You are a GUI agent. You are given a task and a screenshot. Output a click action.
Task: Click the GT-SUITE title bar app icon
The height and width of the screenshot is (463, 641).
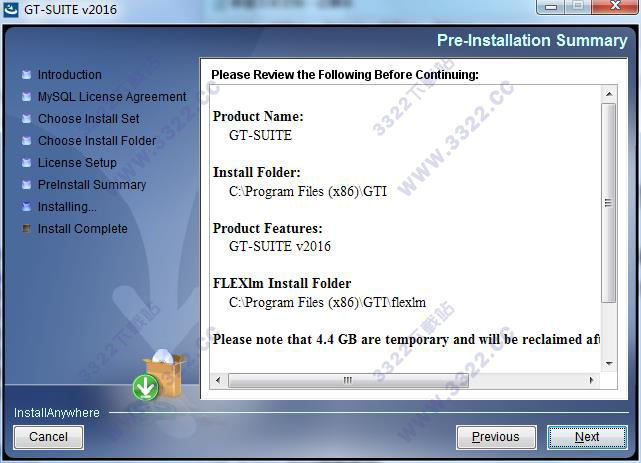click(11, 9)
